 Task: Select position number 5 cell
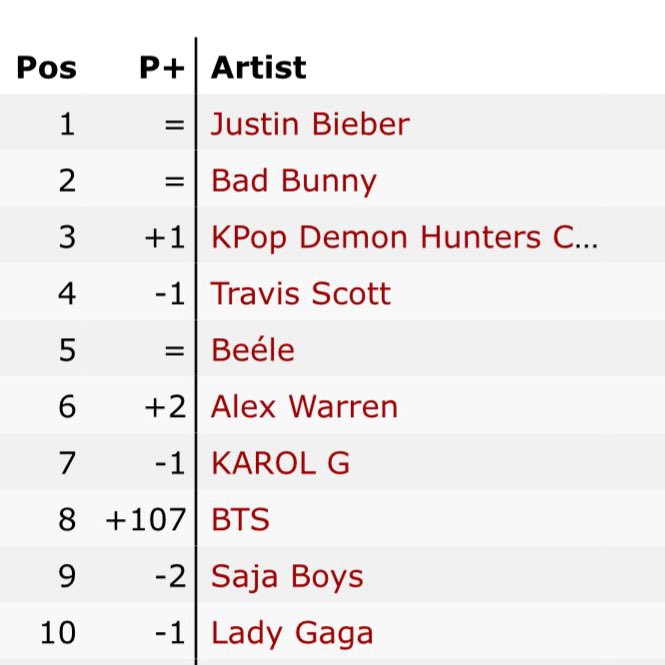pos(67,350)
